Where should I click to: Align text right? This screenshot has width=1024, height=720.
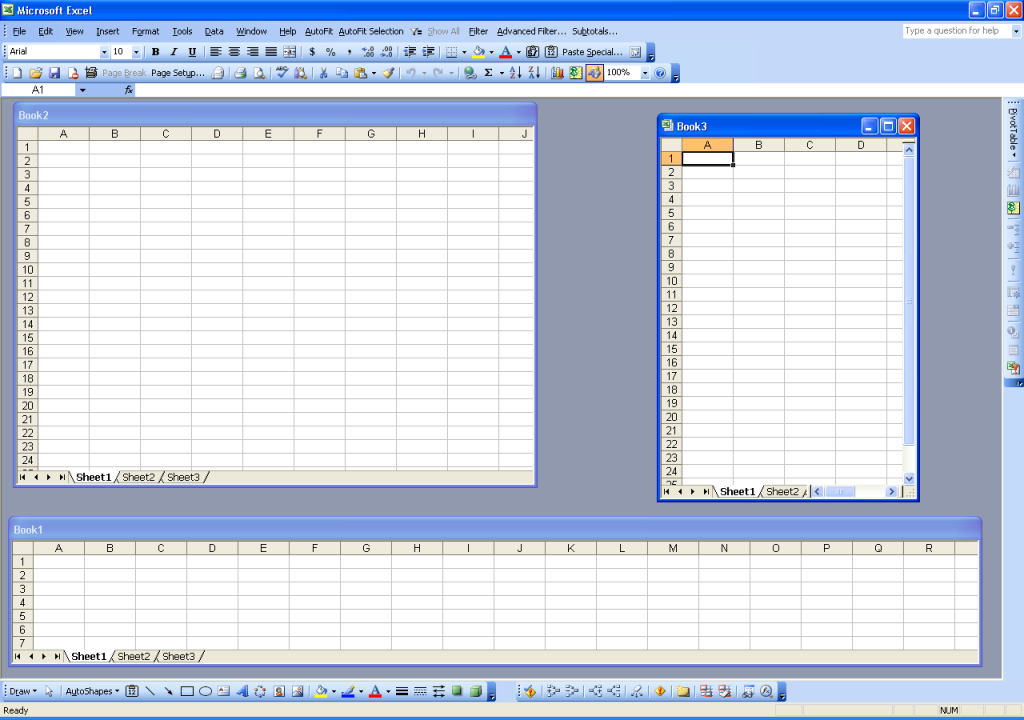[253, 52]
